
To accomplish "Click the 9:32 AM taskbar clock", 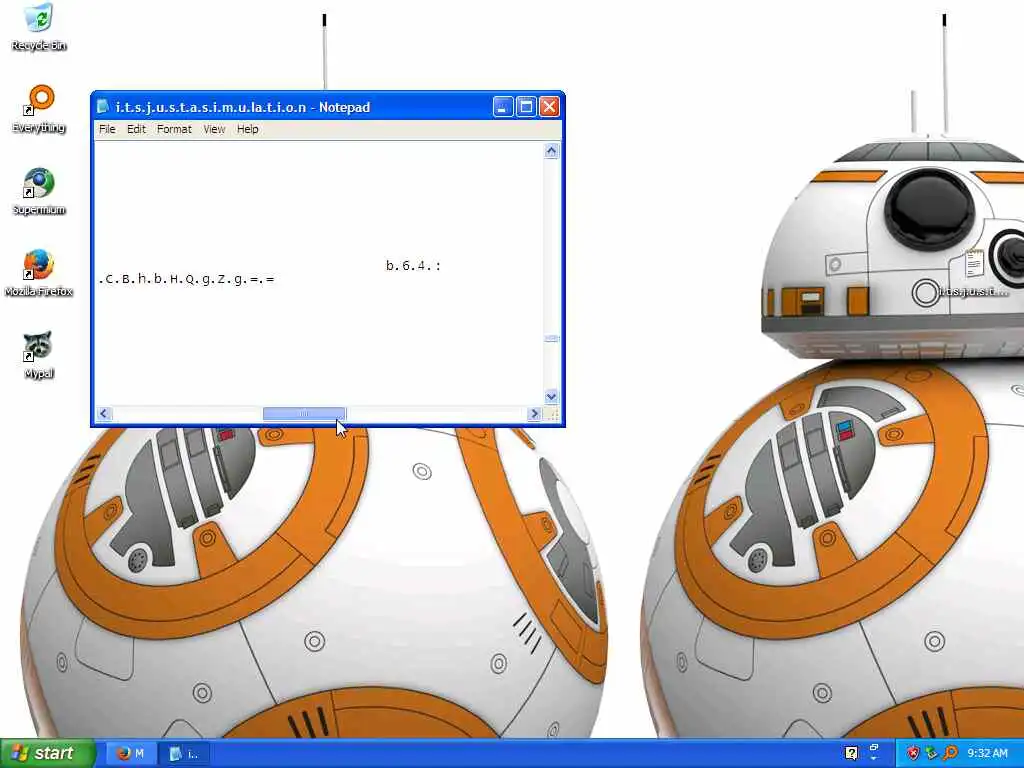I will (x=987, y=754).
